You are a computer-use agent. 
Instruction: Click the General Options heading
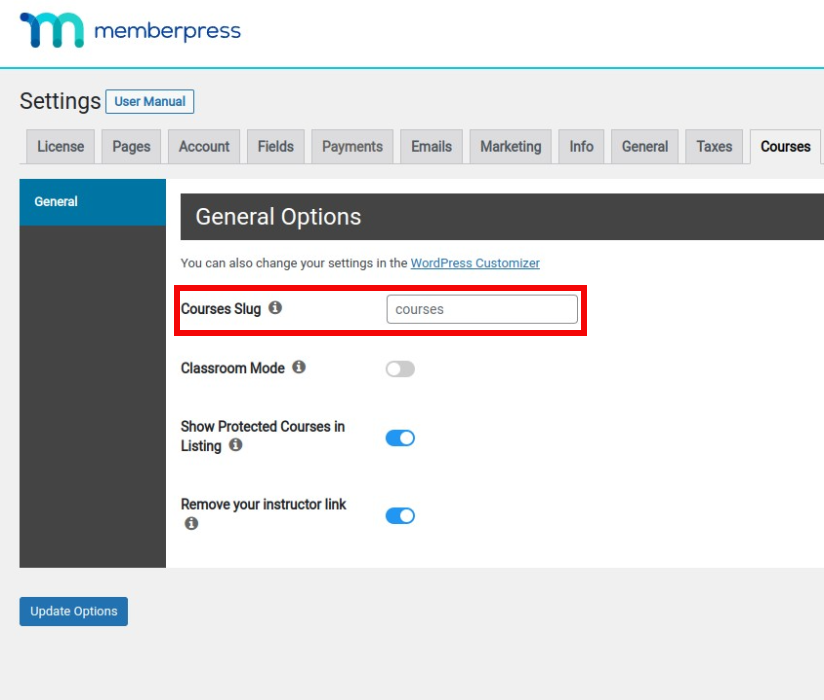278,217
